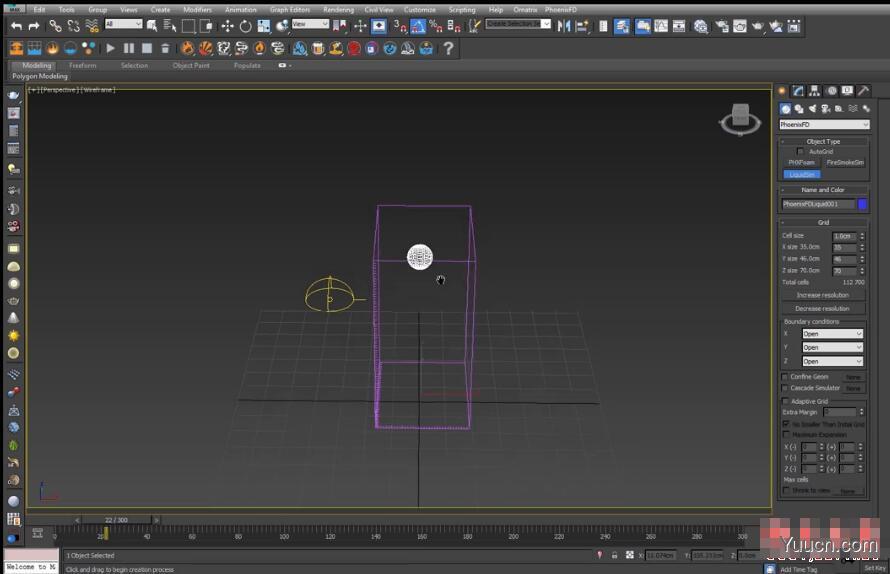Click the Link objects chain icon
Viewport: 890px width, 574px height.
click(55, 25)
